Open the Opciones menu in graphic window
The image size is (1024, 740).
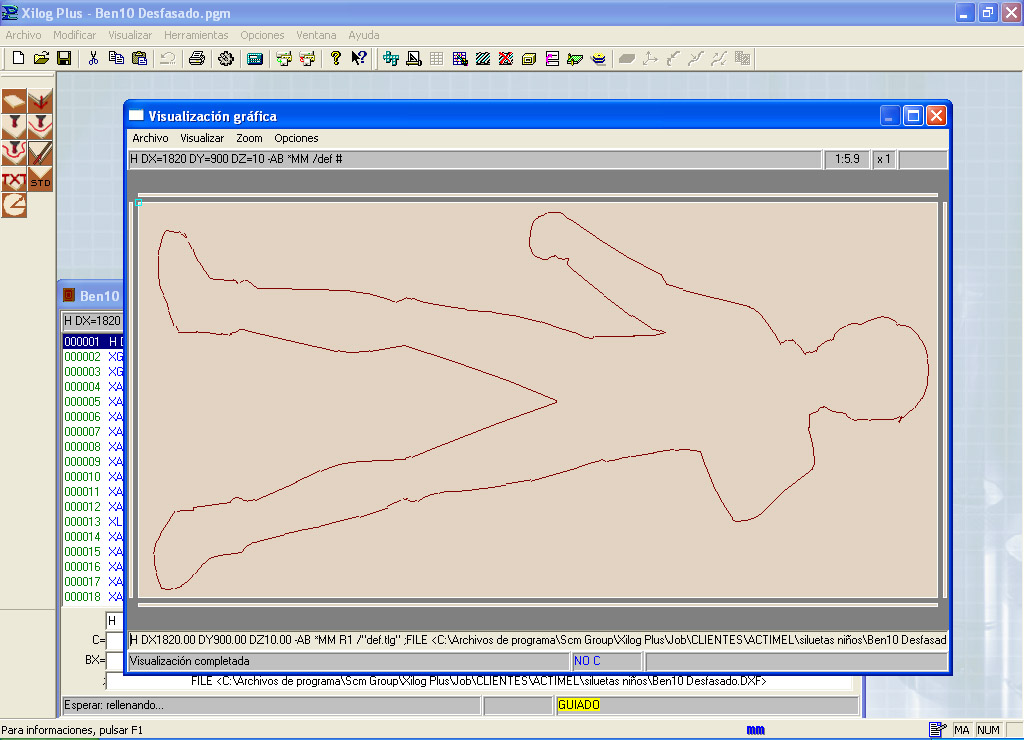coord(296,138)
